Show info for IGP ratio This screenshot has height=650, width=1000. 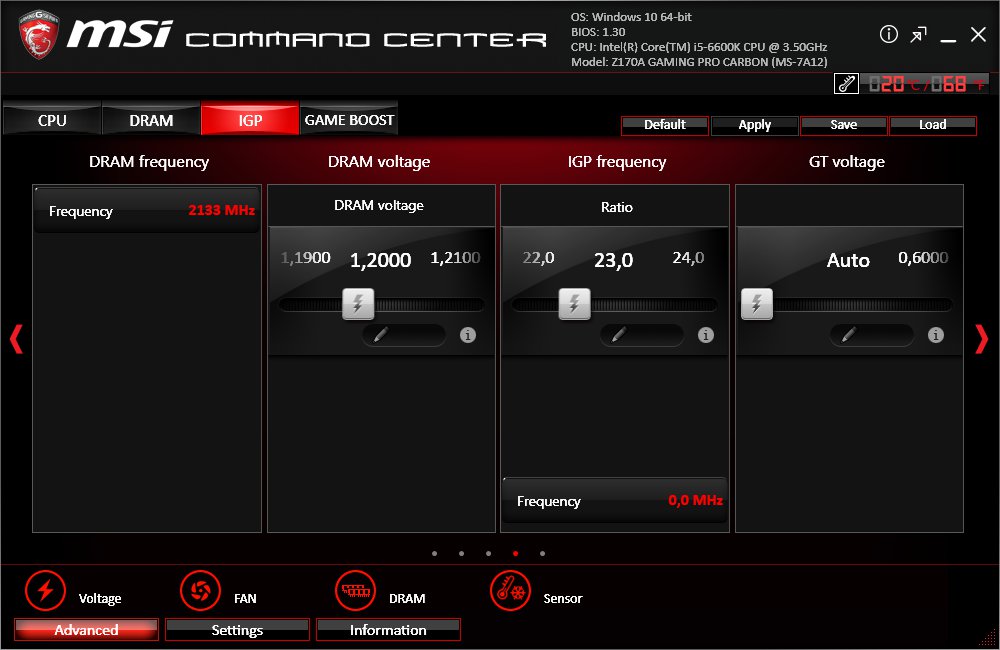(x=705, y=335)
